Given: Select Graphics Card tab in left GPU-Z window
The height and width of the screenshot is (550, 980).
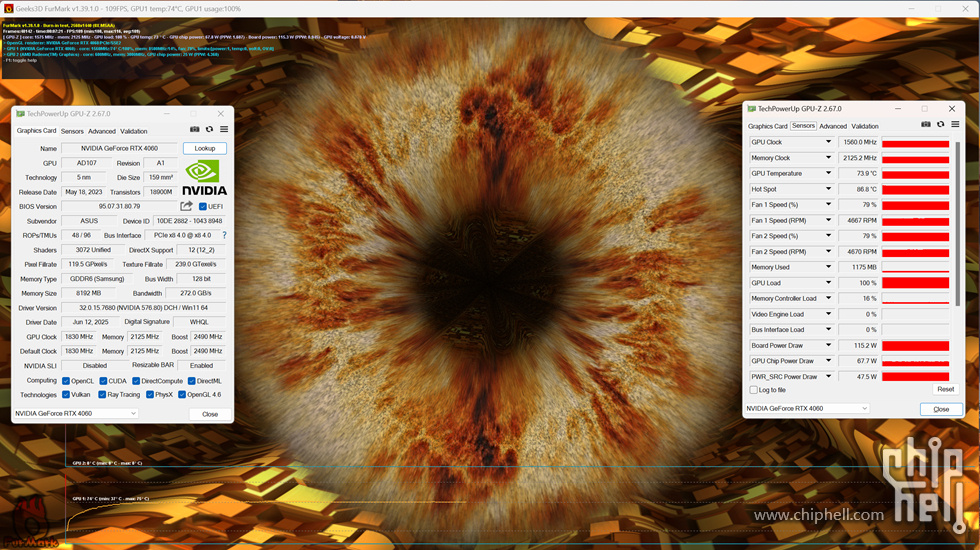Looking at the screenshot, I should pos(36,131).
